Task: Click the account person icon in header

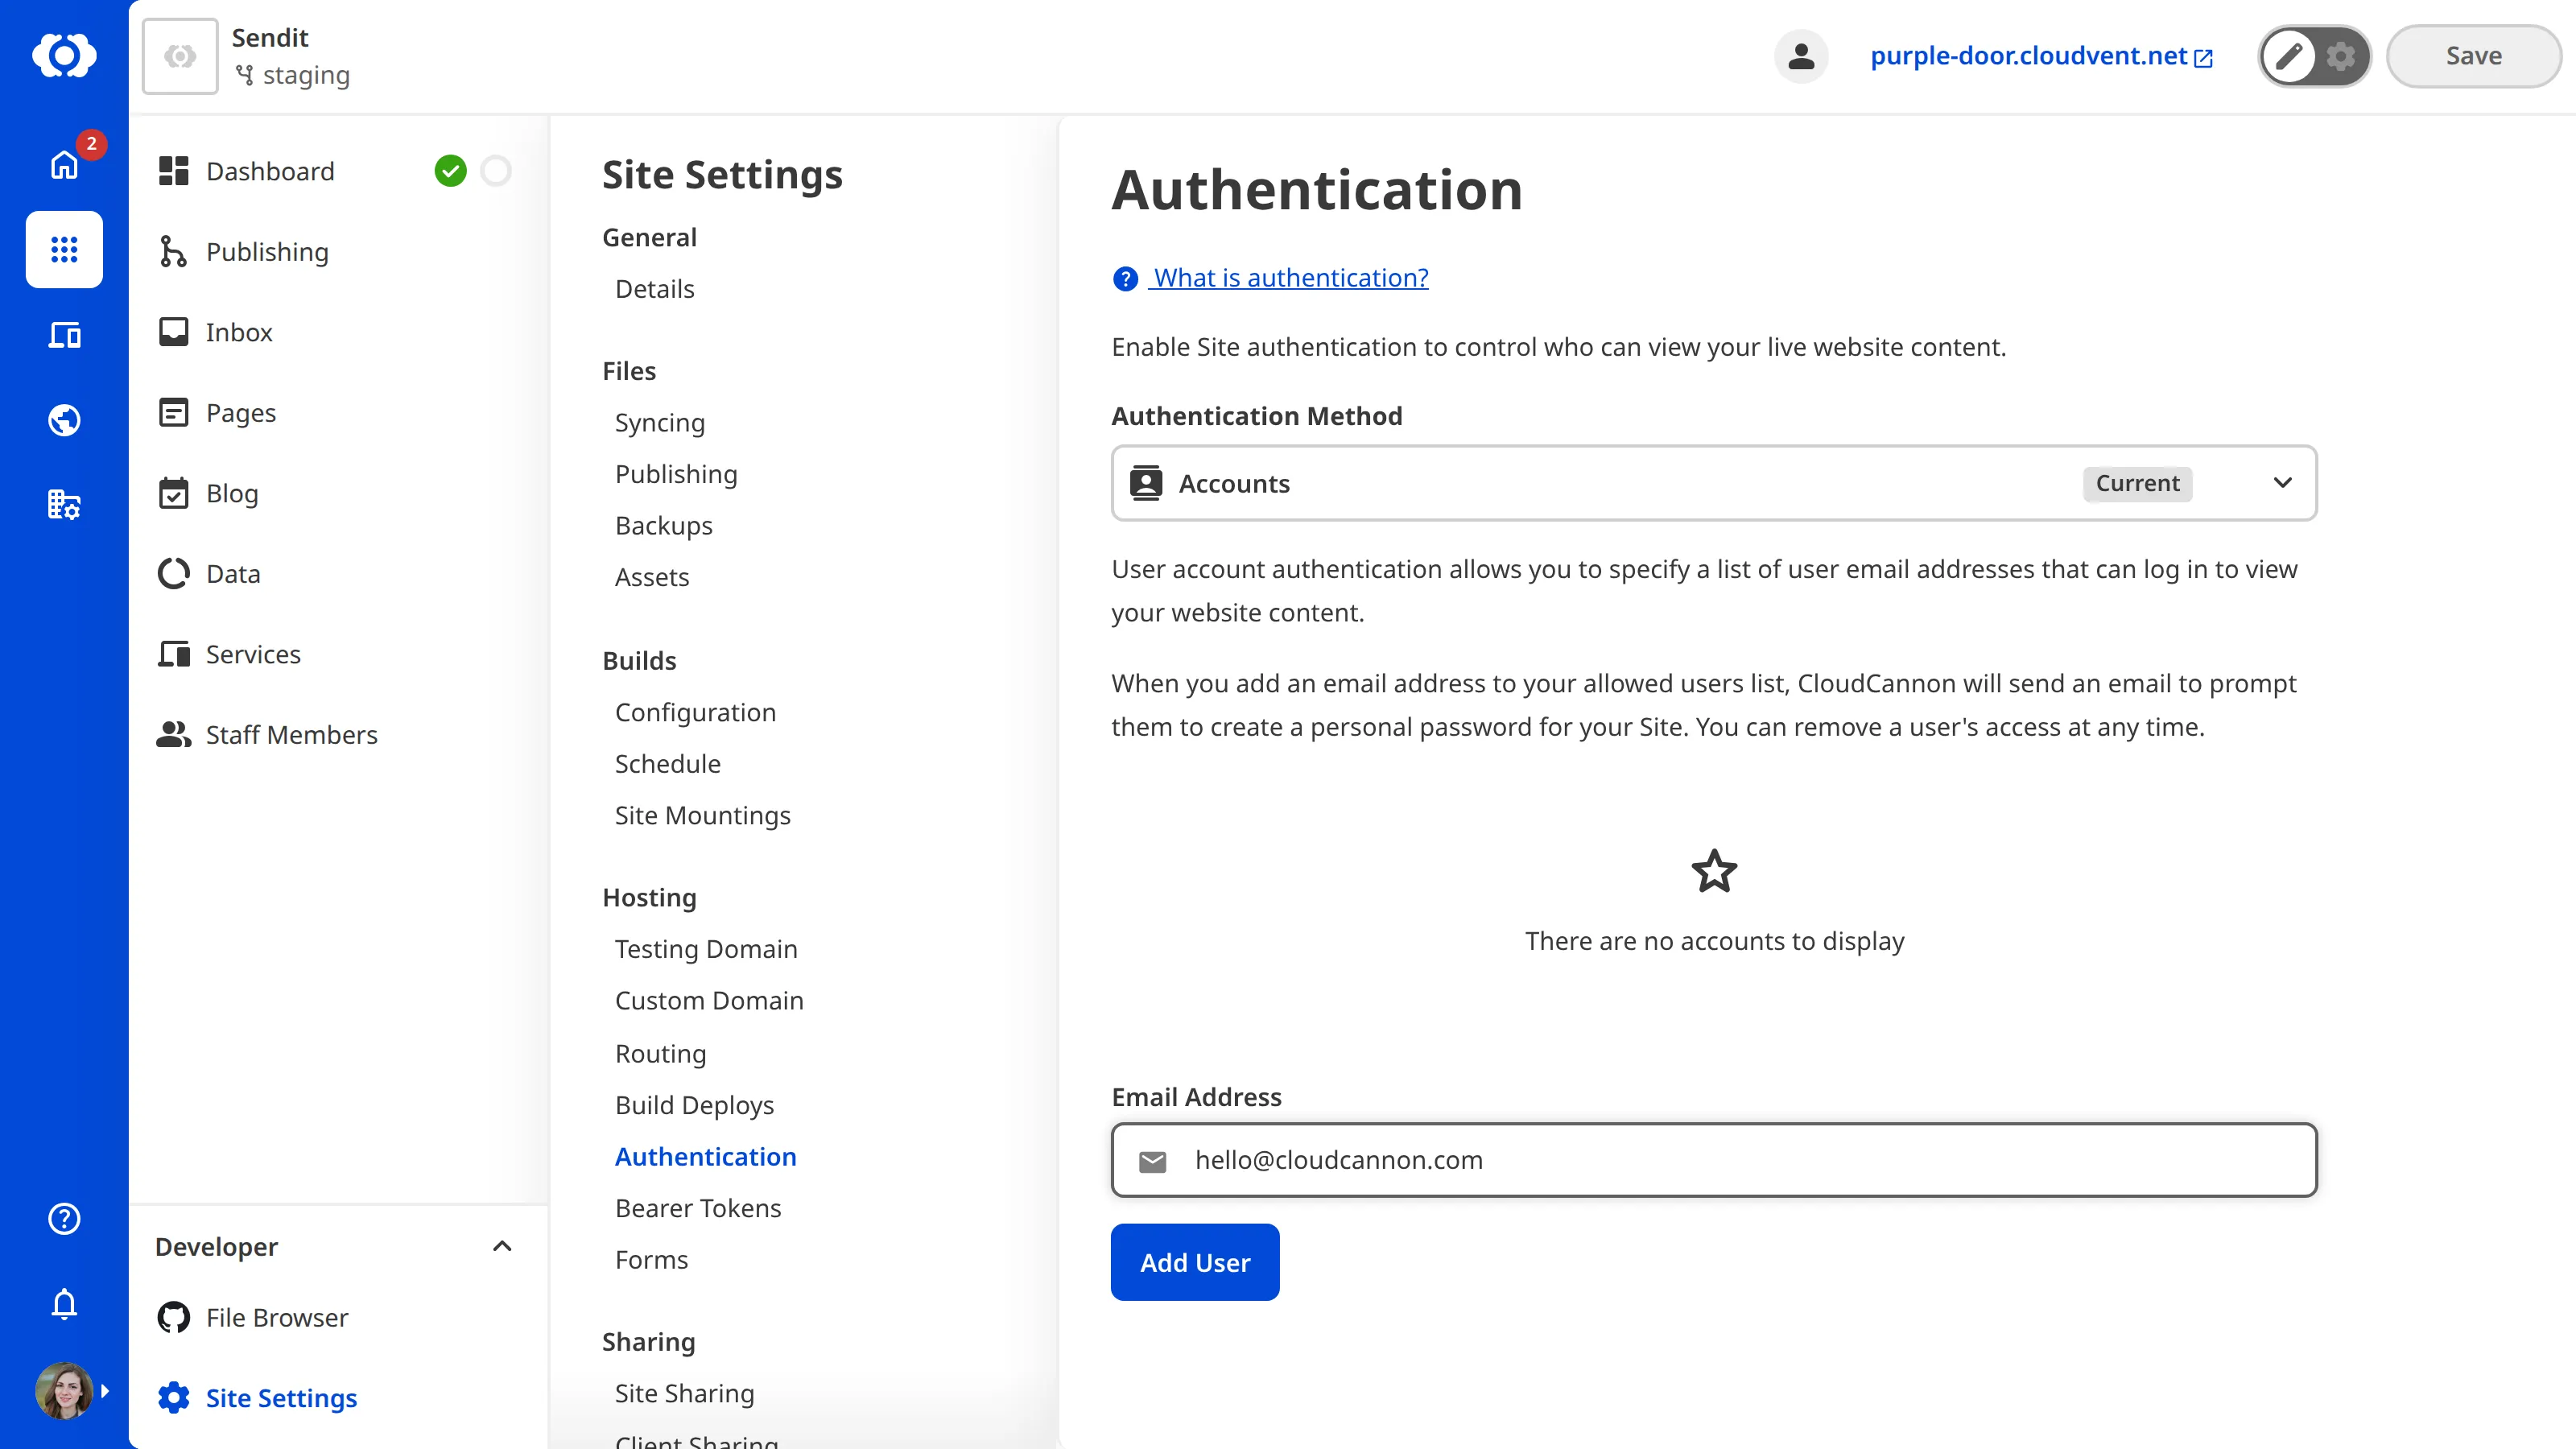Action: point(1801,56)
